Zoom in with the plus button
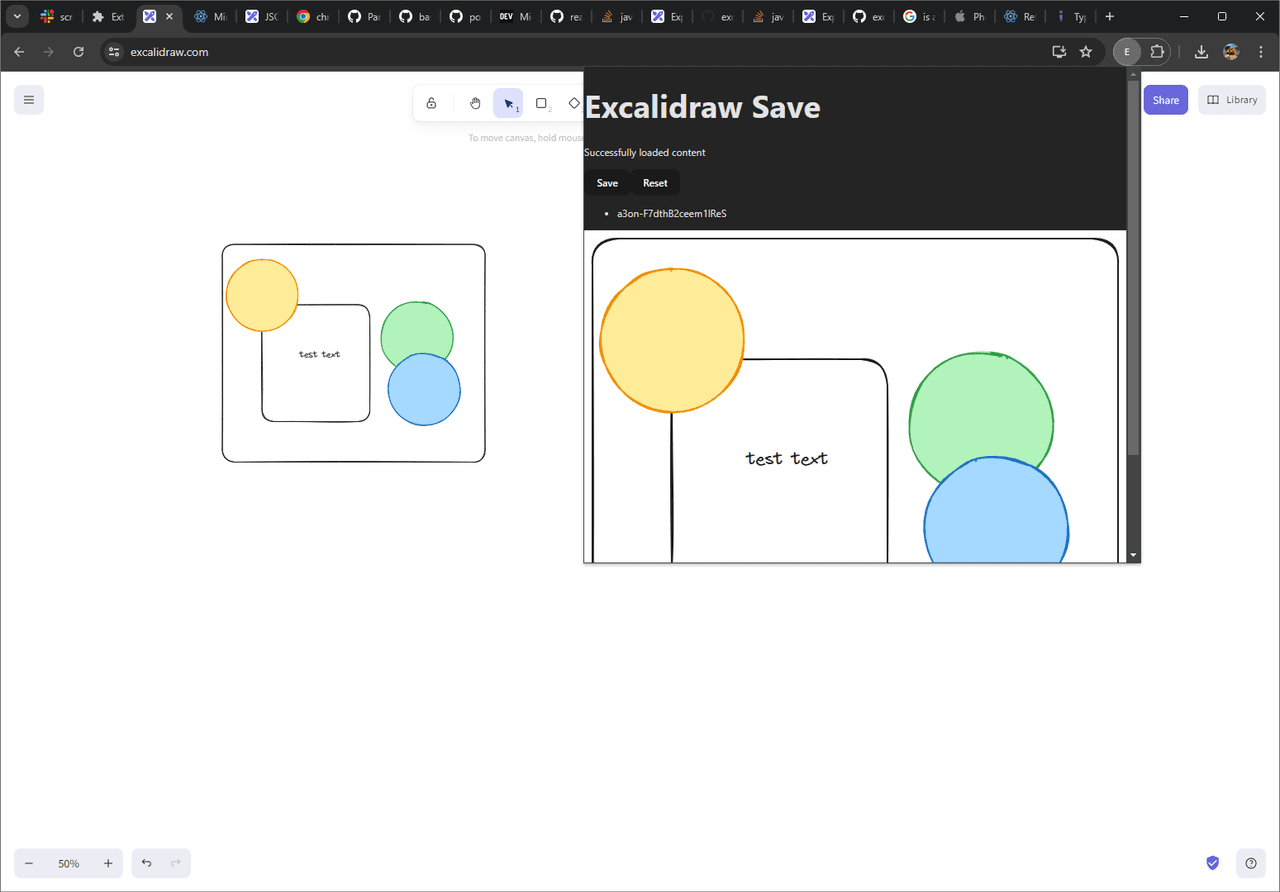The height and width of the screenshot is (892, 1280). point(108,863)
